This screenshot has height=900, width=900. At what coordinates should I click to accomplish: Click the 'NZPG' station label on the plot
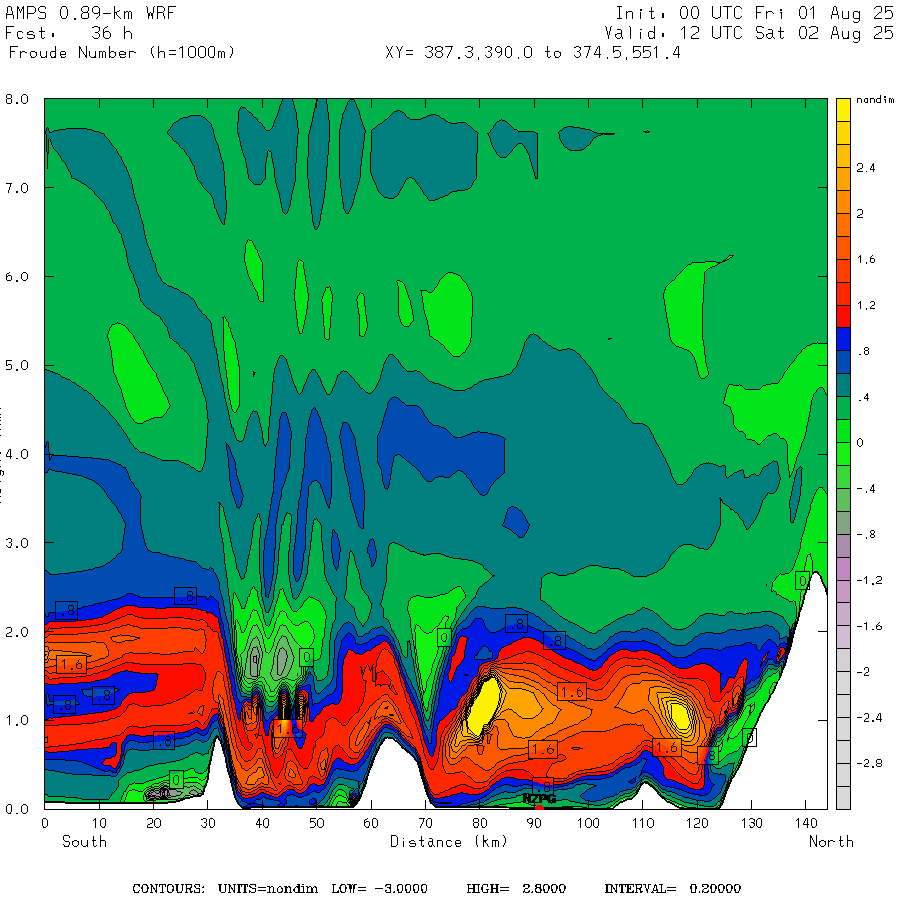tap(539, 798)
